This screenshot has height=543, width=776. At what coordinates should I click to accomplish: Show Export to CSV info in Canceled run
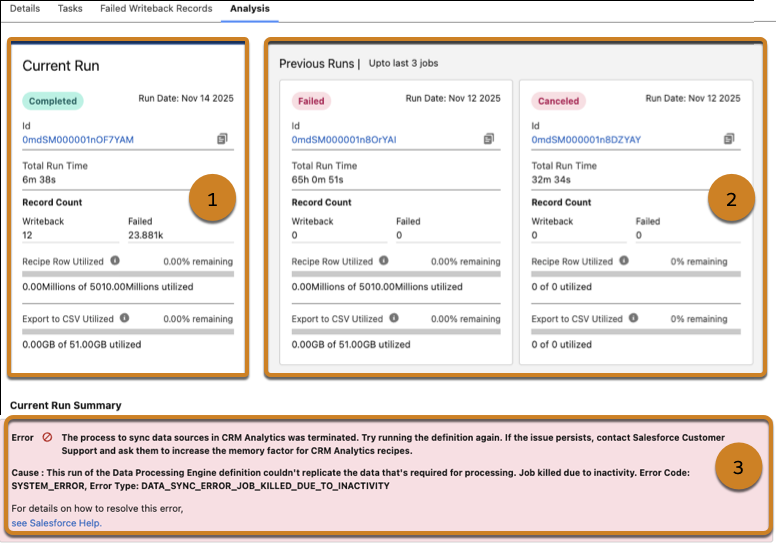[x=633, y=318]
